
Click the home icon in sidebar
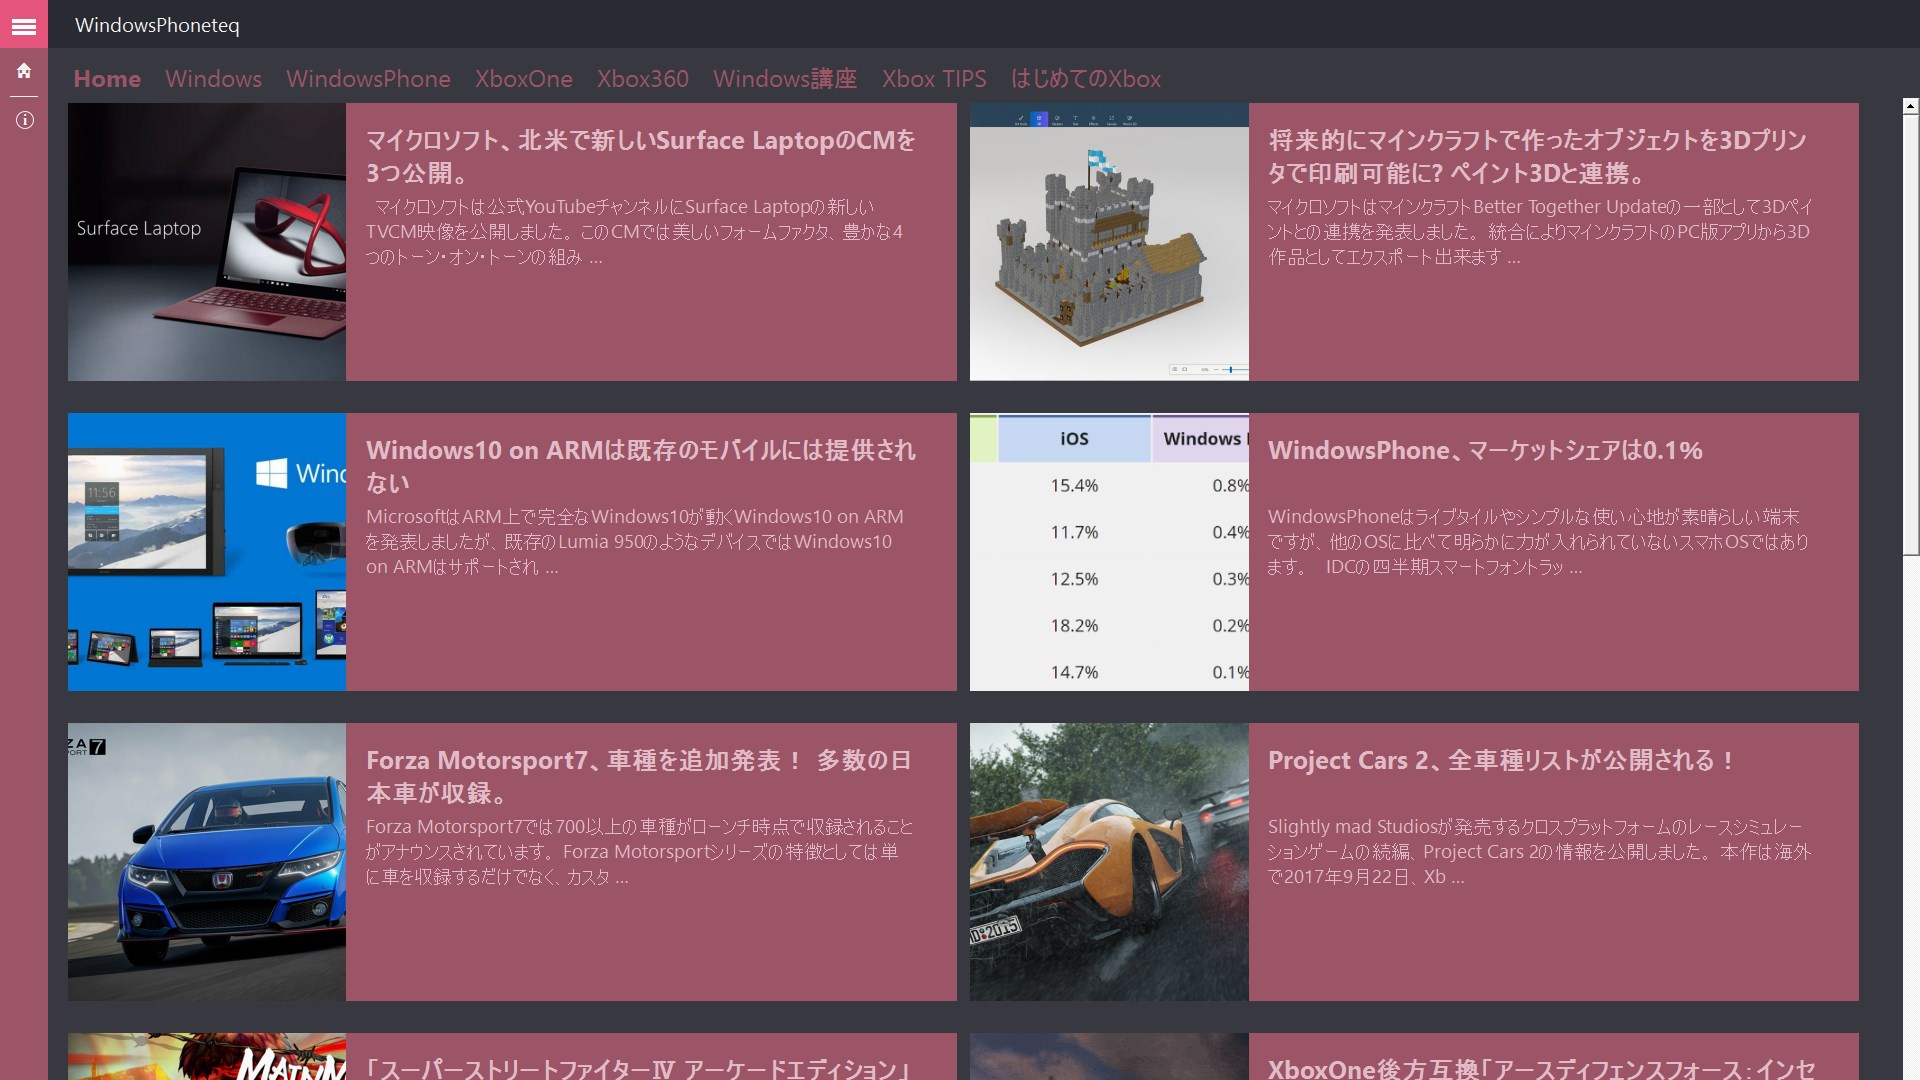coord(24,71)
